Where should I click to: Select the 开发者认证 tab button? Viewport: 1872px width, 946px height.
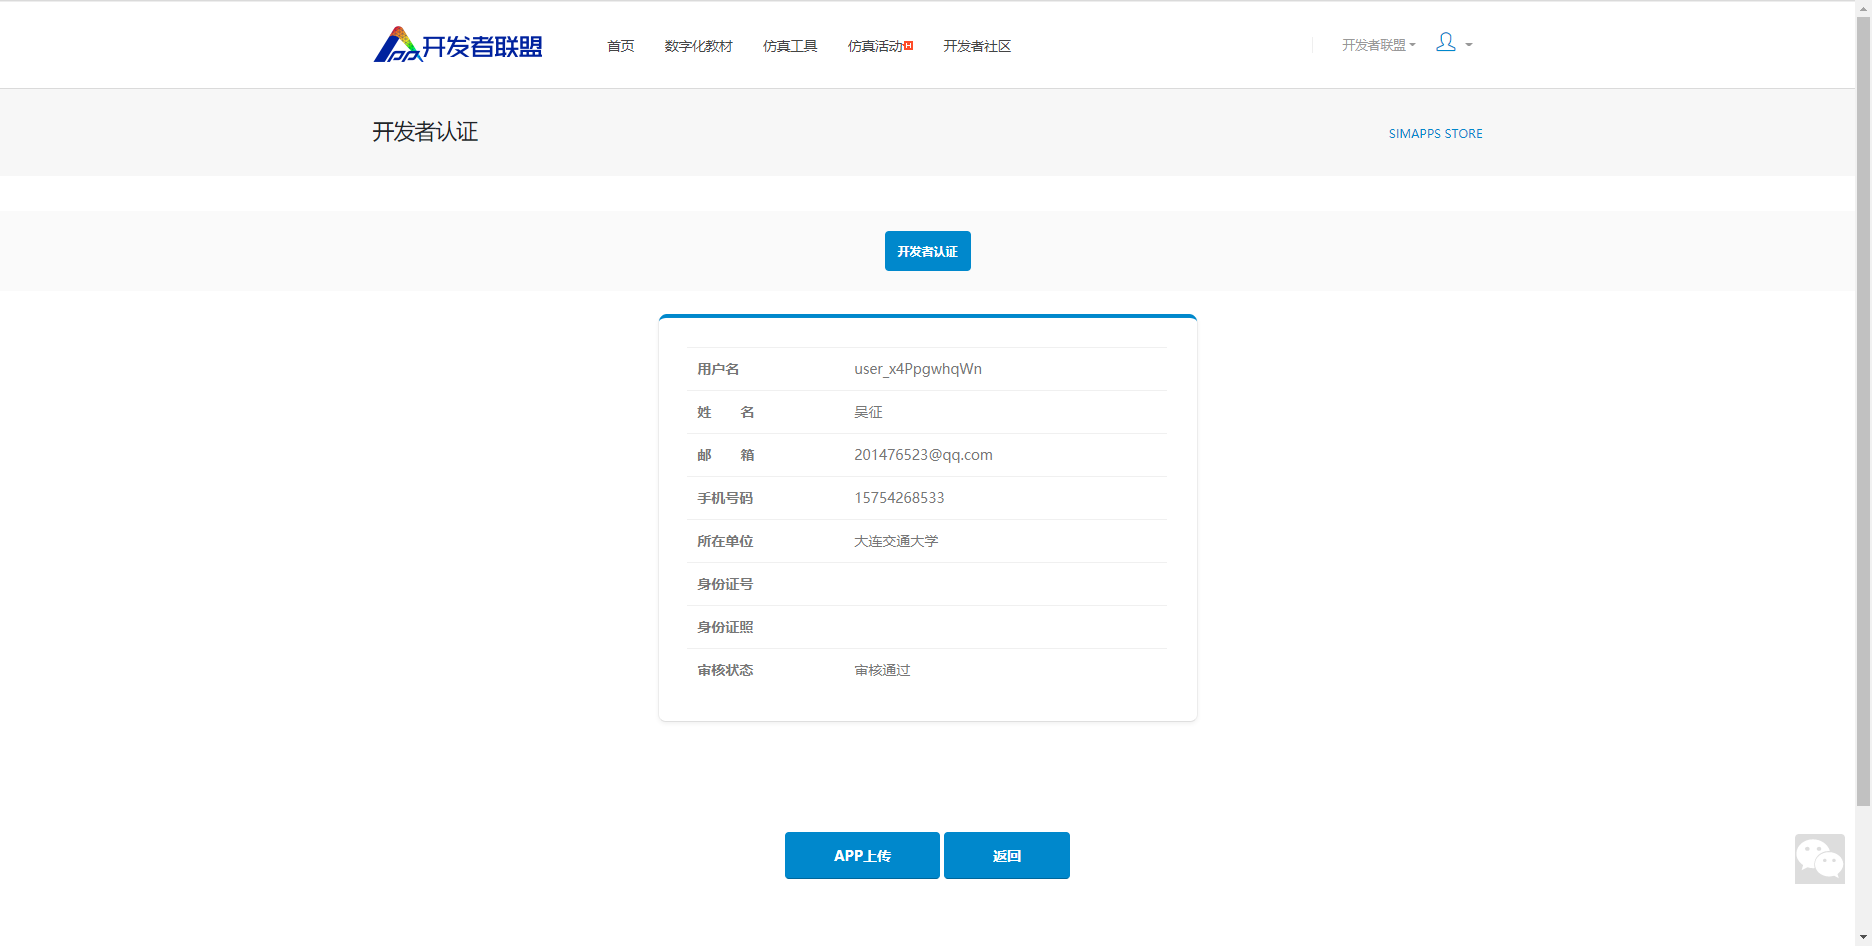(x=927, y=251)
